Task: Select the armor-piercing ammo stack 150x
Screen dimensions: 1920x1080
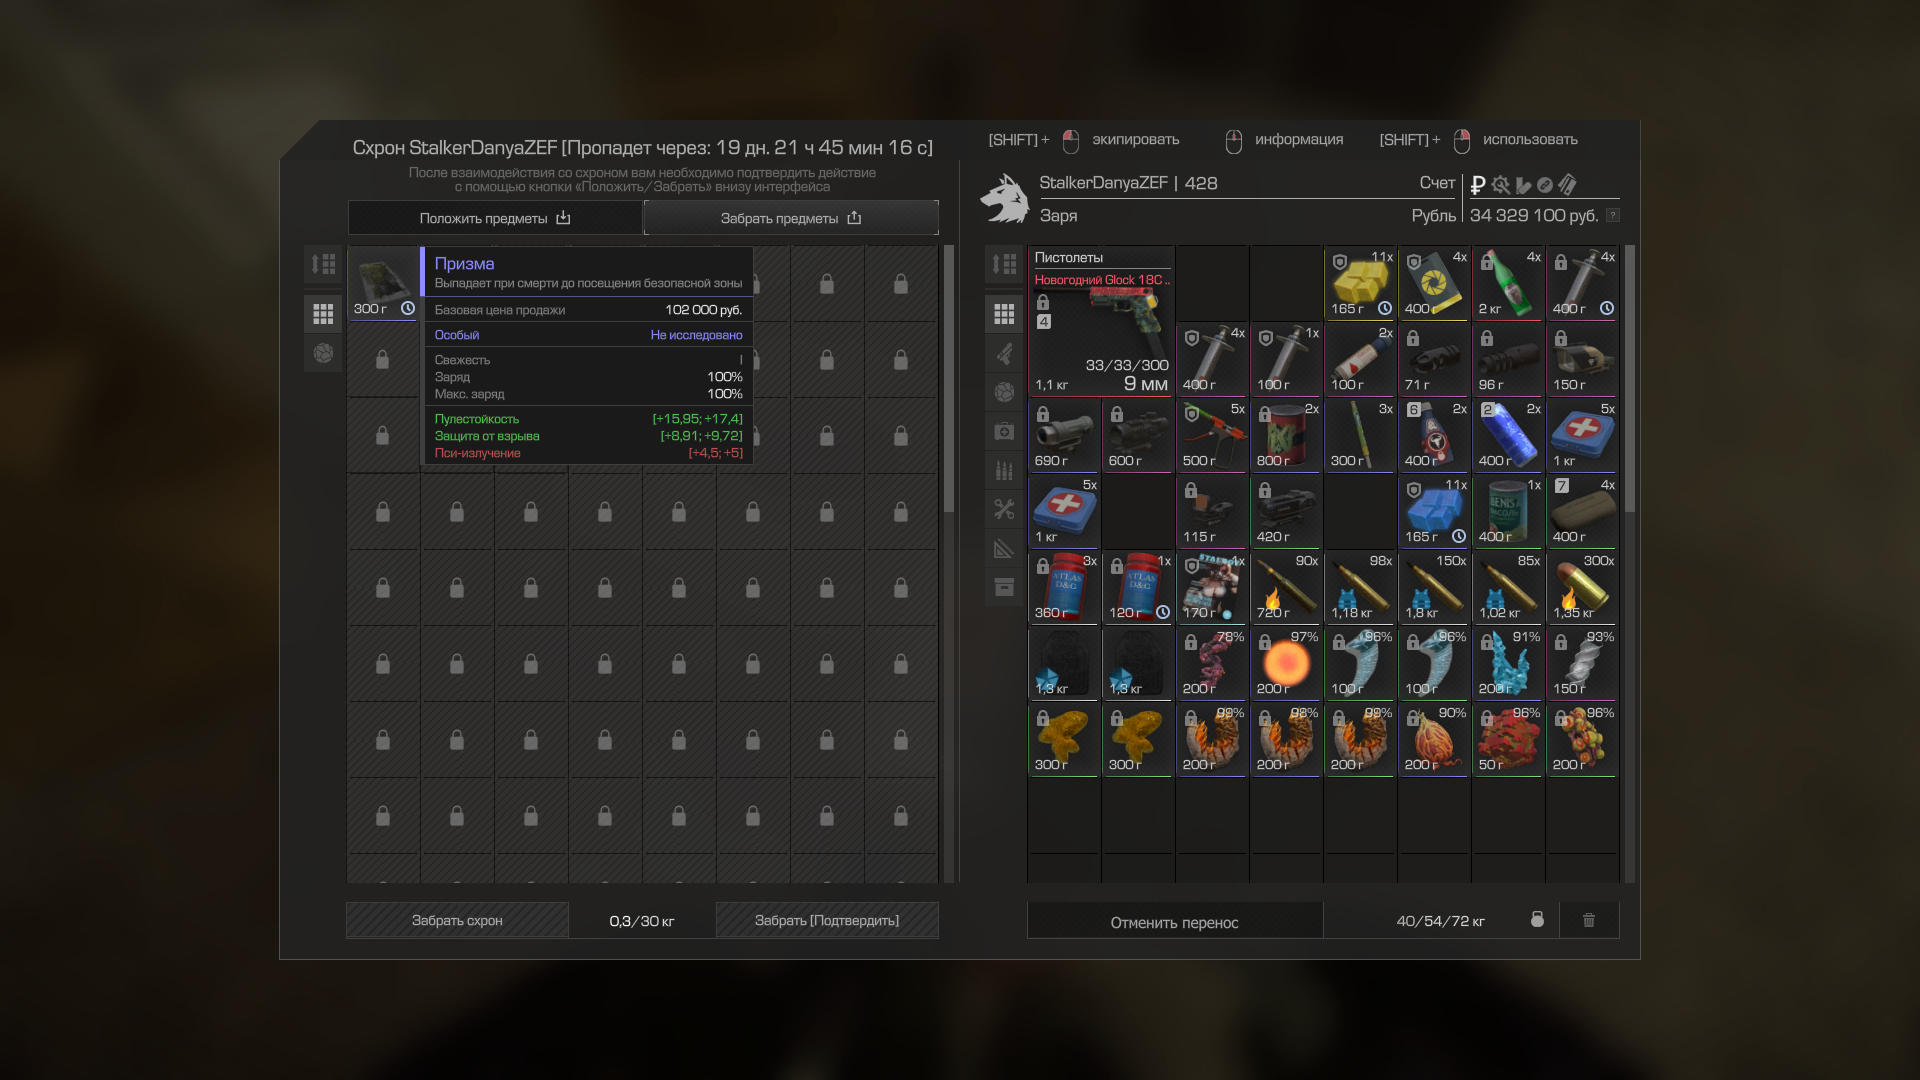Action: coord(1434,587)
